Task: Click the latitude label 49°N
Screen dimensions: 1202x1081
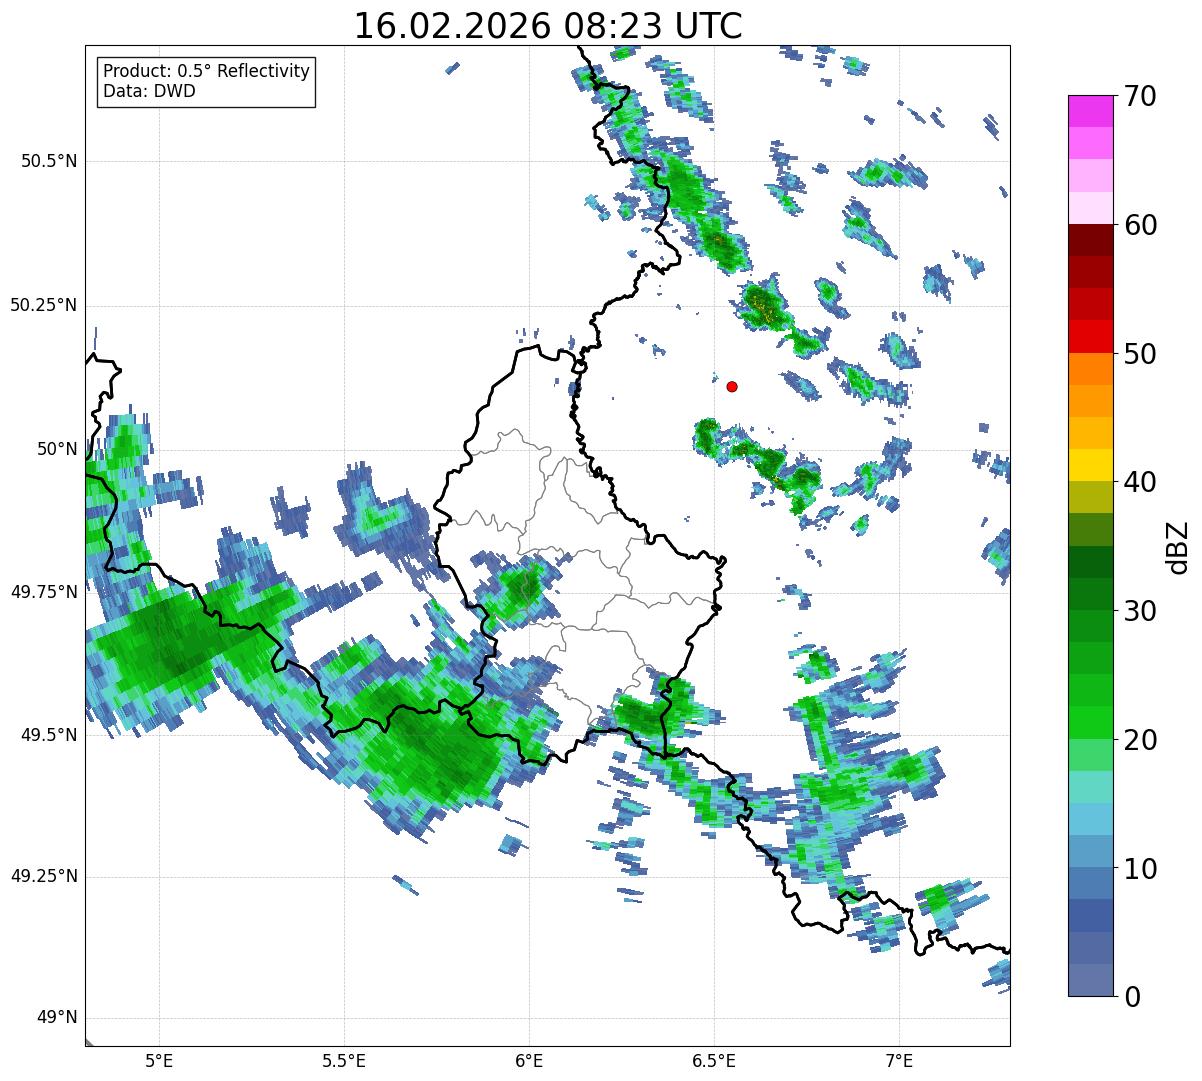Action: pos(56,1018)
